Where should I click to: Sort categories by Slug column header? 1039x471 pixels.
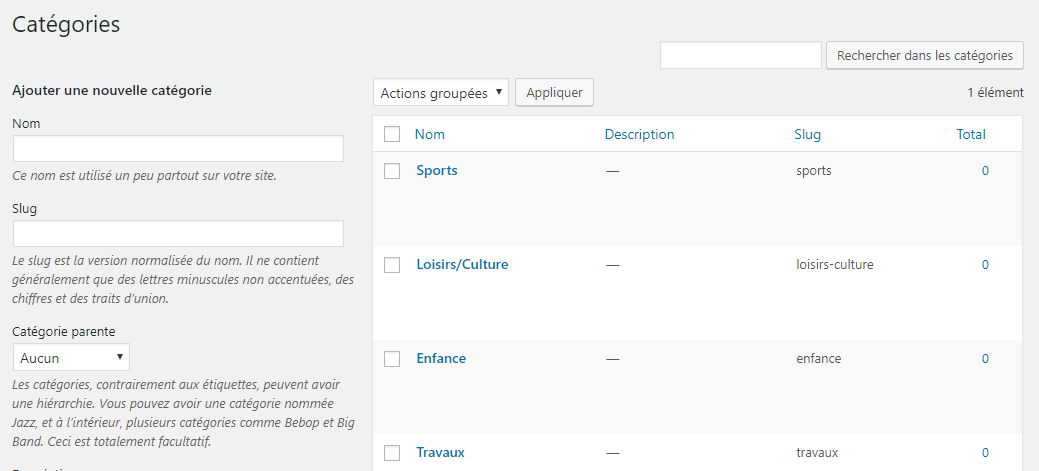point(807,134)
